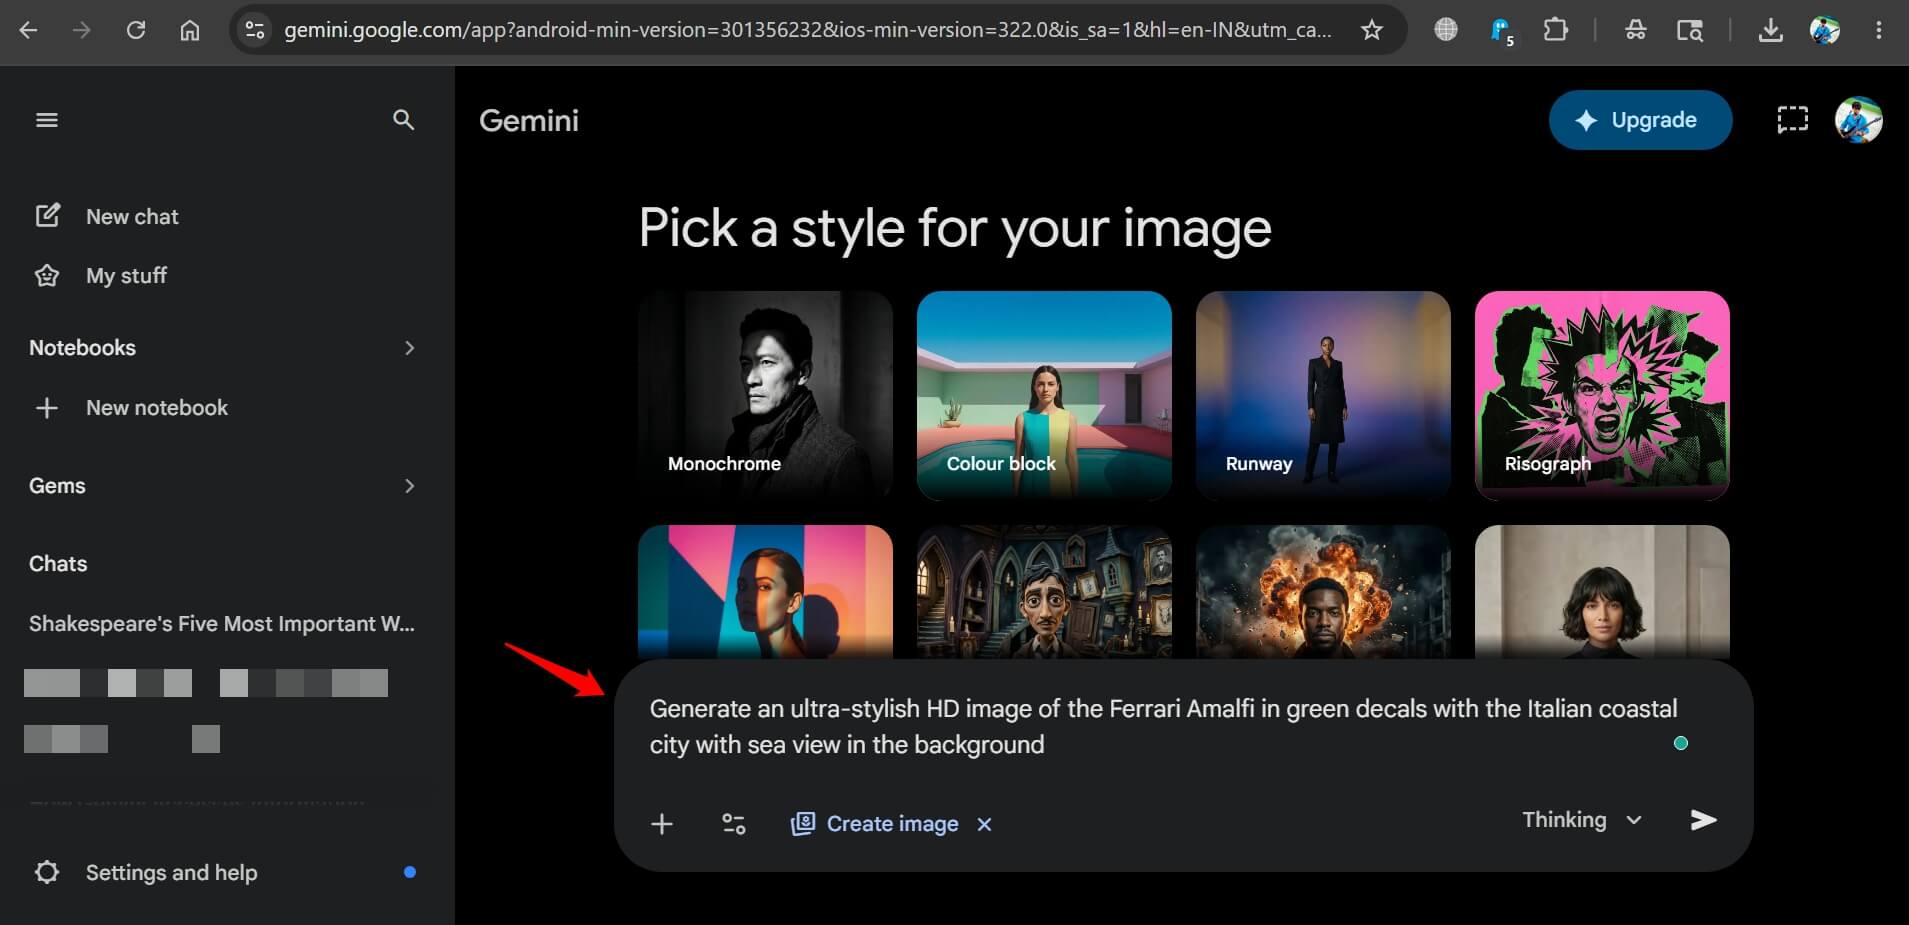View site information icon in address bar
This screenshot has height=925, width=1909.
point(255,30)
